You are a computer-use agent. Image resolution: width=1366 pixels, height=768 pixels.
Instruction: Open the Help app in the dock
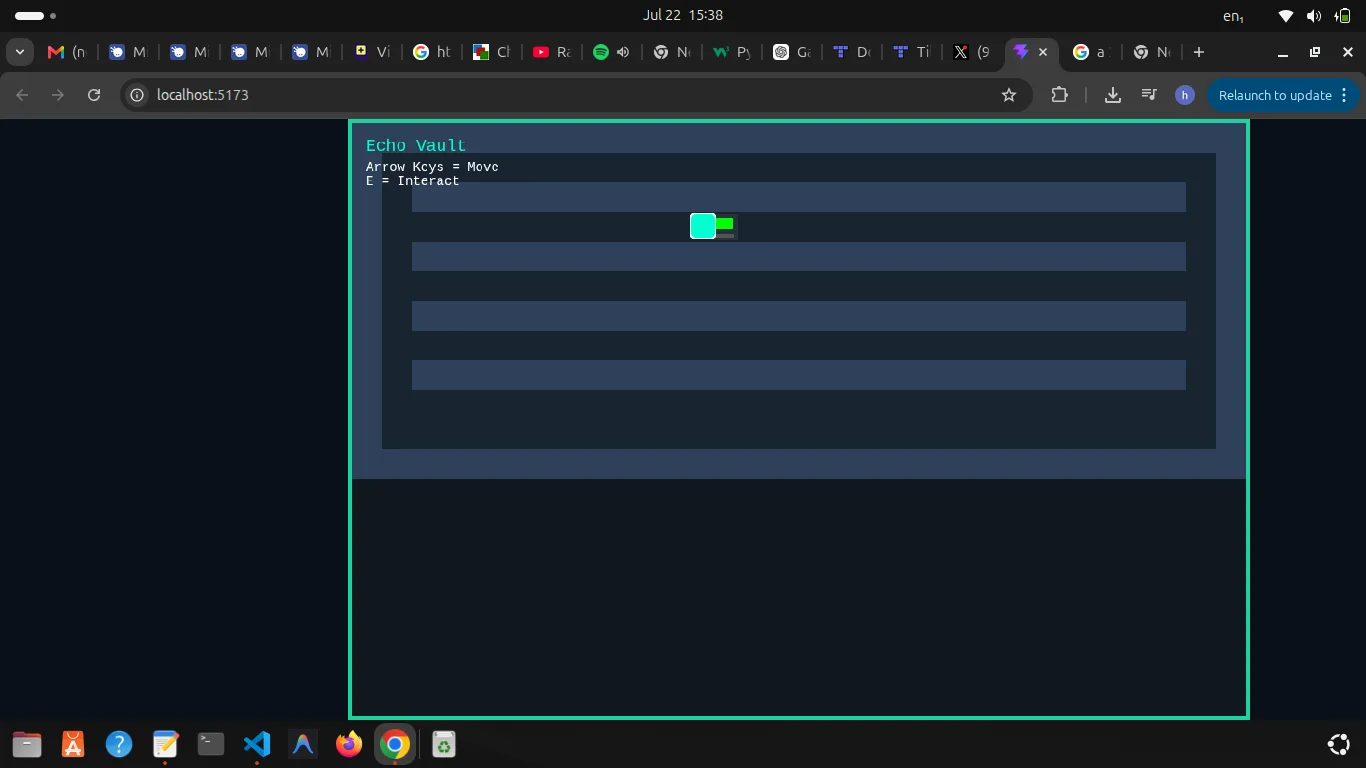(x=119, y=744)
